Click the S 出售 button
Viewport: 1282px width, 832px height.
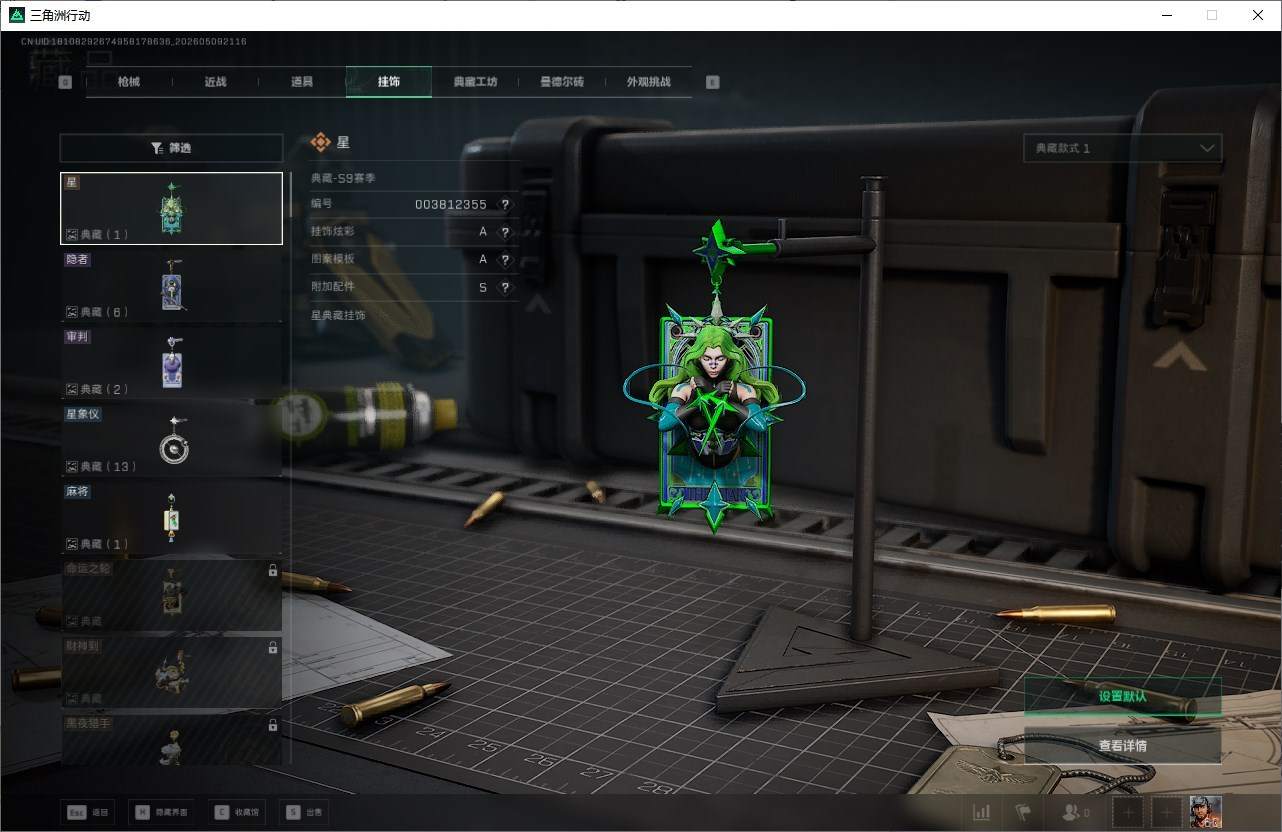point(304,813)
